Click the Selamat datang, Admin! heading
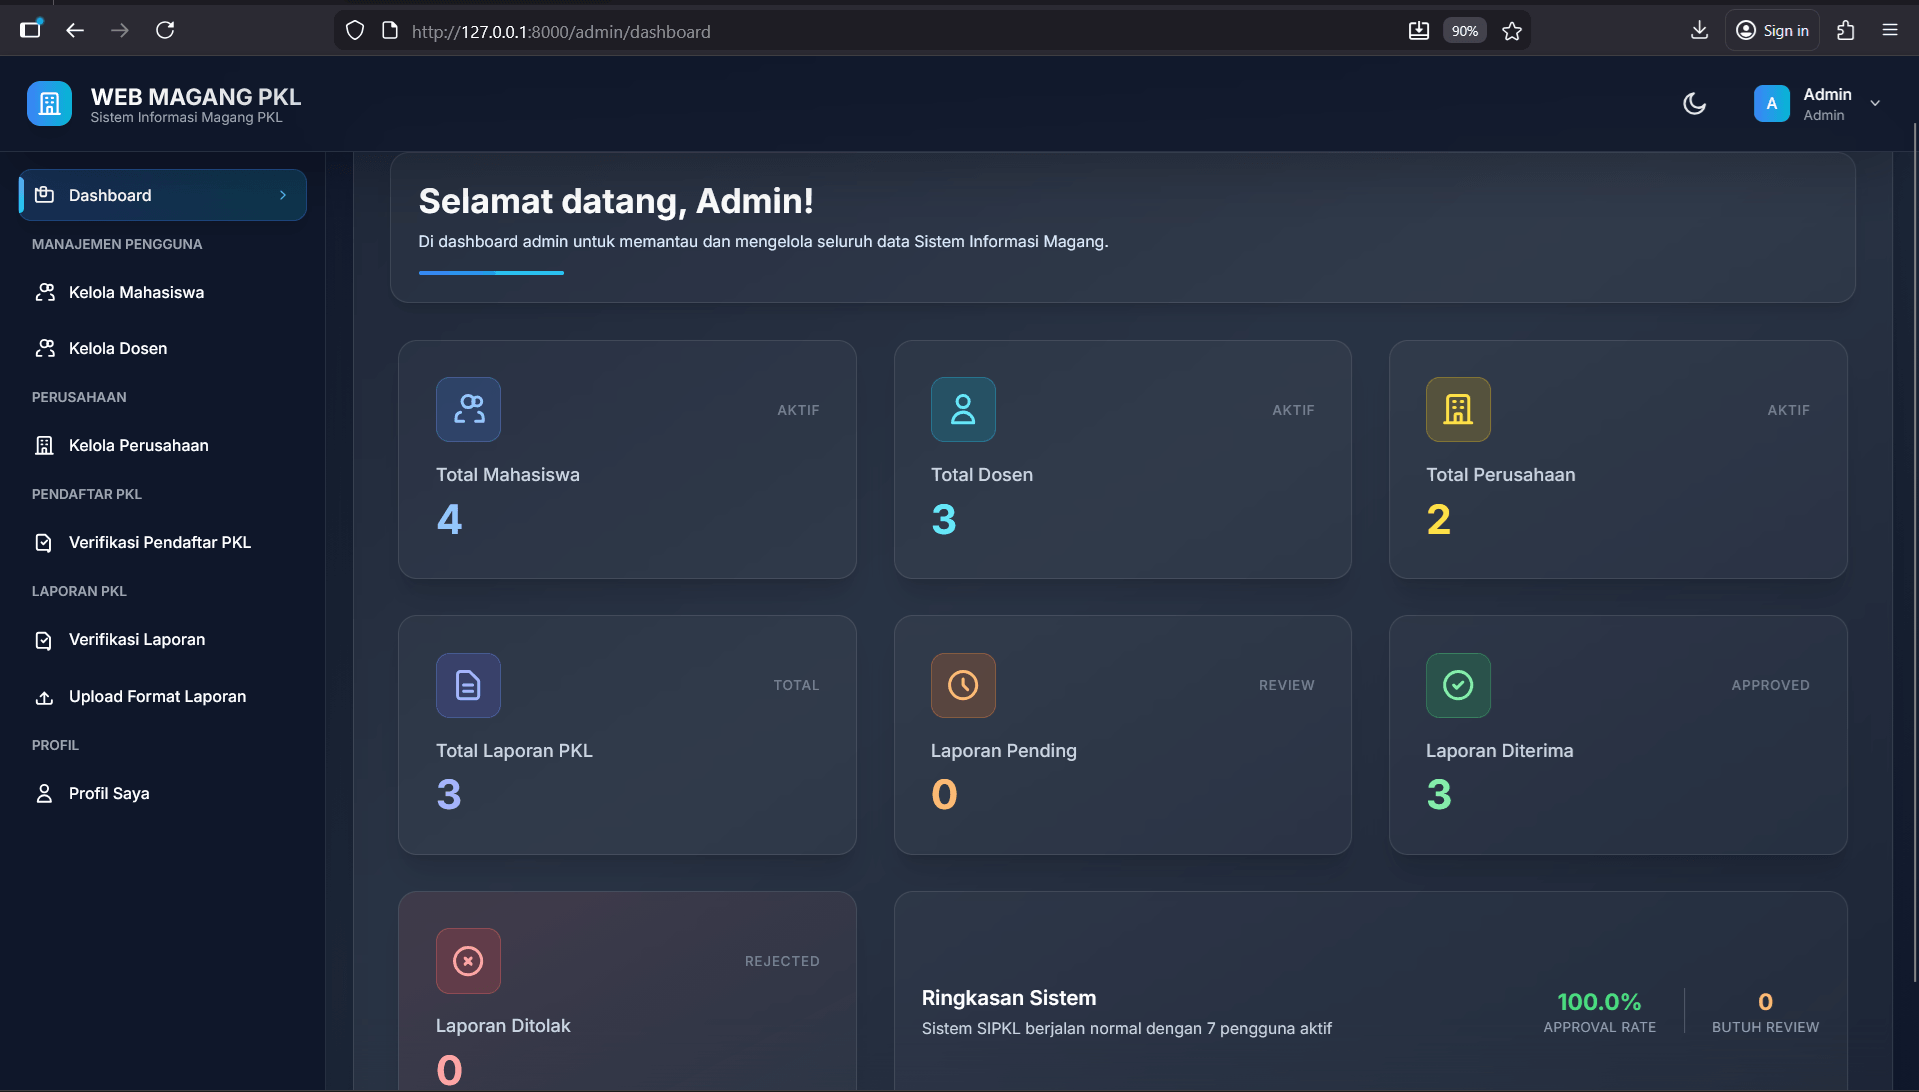This screenshot has height=1092, width=1919. tap(616, 201)
